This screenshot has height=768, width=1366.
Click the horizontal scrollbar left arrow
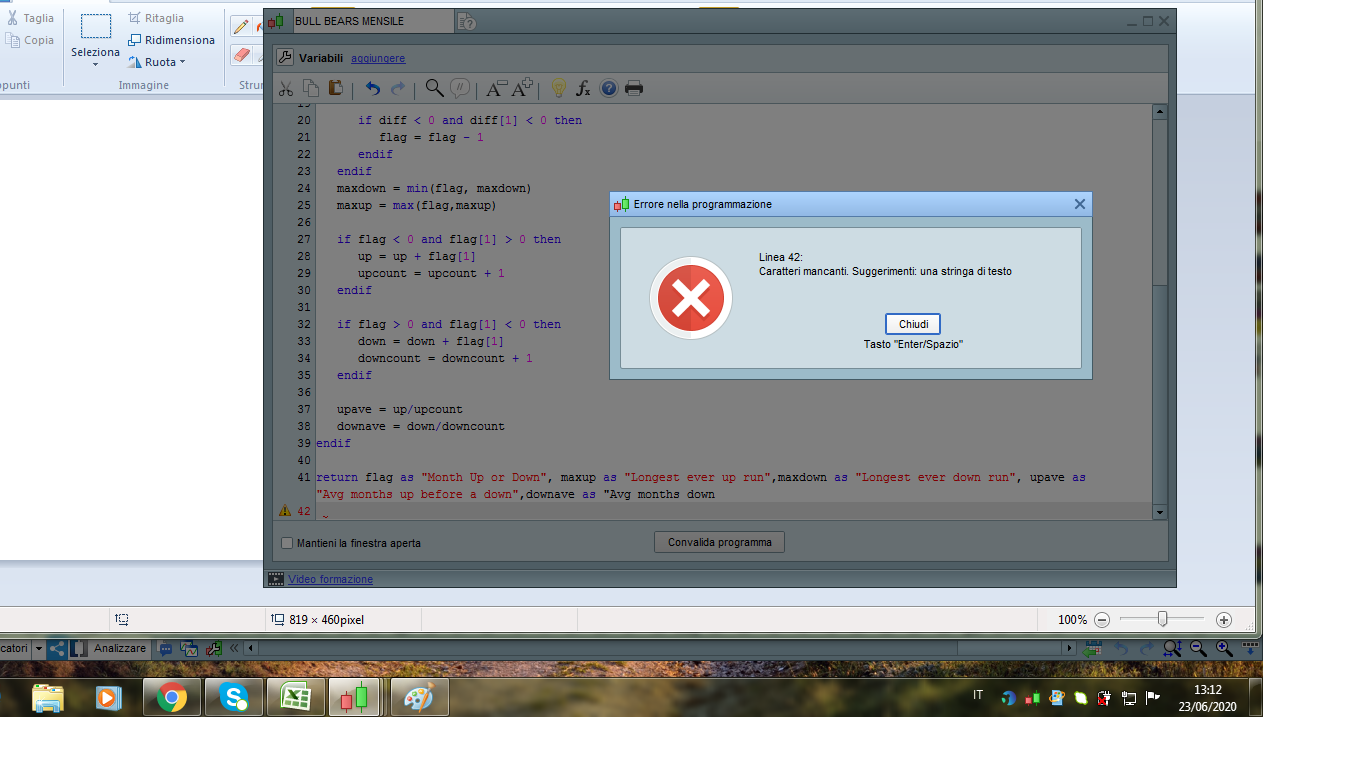(x=251, y=648)
